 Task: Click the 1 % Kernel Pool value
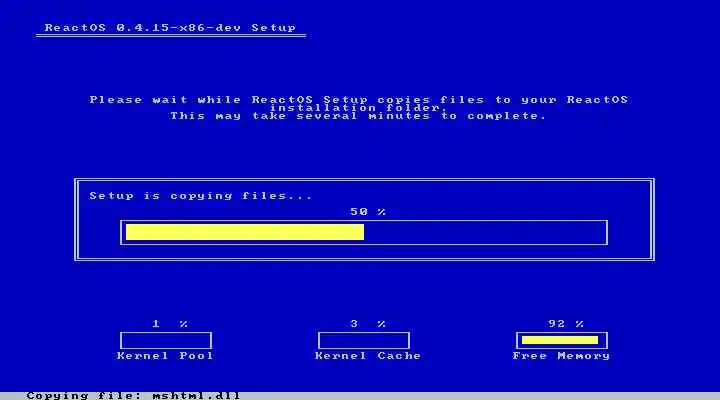(170, 324)
